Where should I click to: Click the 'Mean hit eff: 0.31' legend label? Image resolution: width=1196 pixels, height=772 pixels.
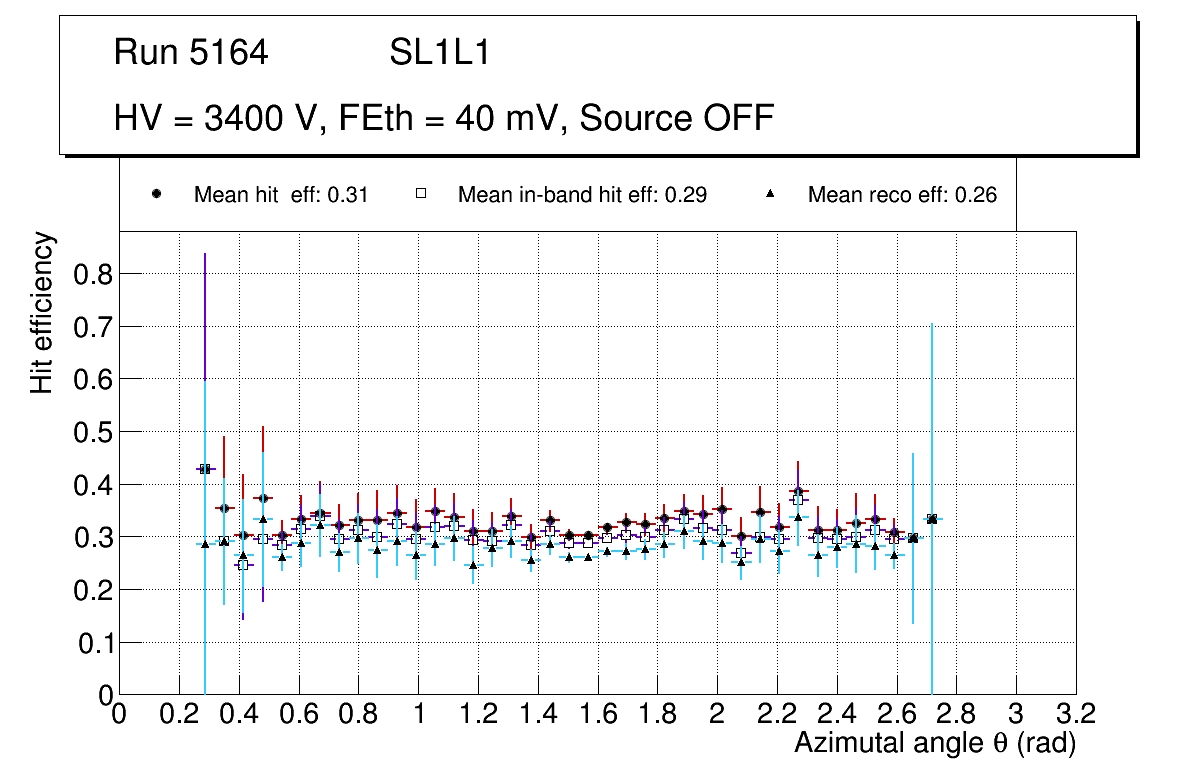(x=281, y=195)
